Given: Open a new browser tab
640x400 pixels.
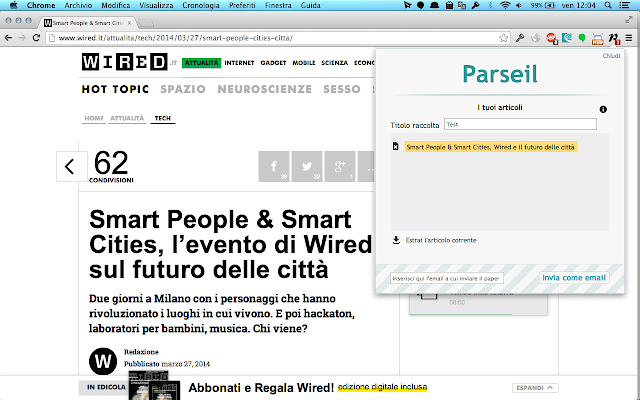Looking at the screenshot, I should point(146,23).
